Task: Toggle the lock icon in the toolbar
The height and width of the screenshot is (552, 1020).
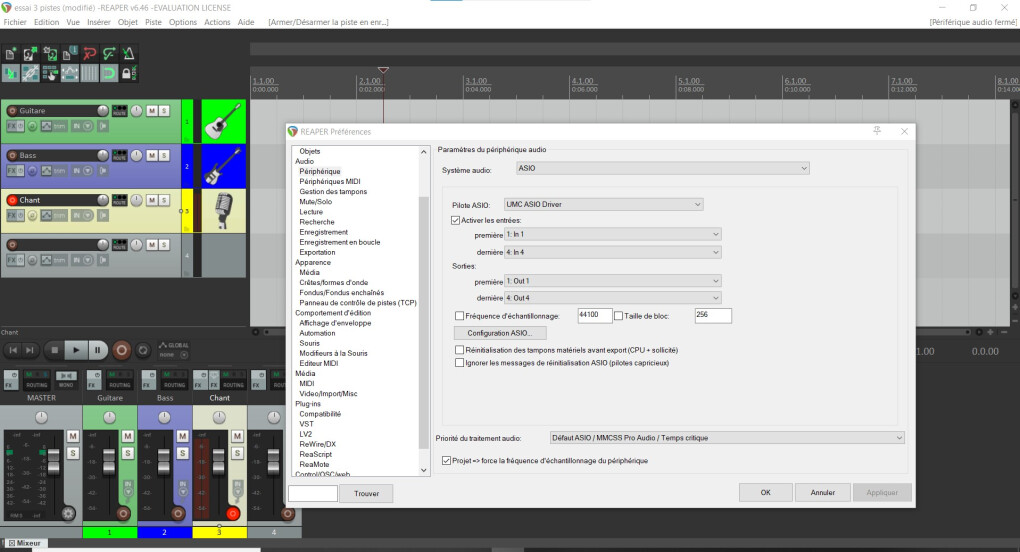Action: pyautogui.click(x=127, y=73)
